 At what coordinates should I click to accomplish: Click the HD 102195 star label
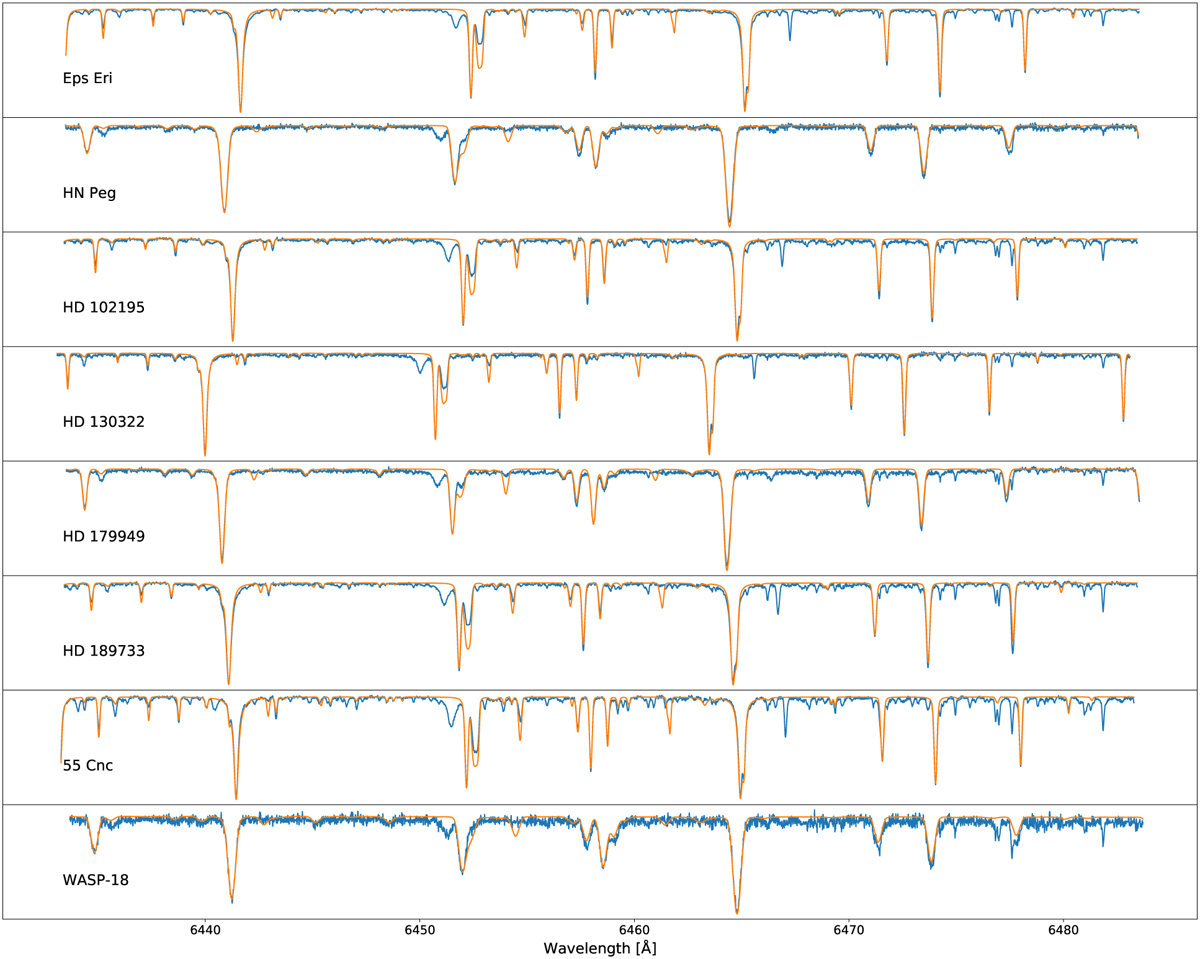tap(104, 307)
